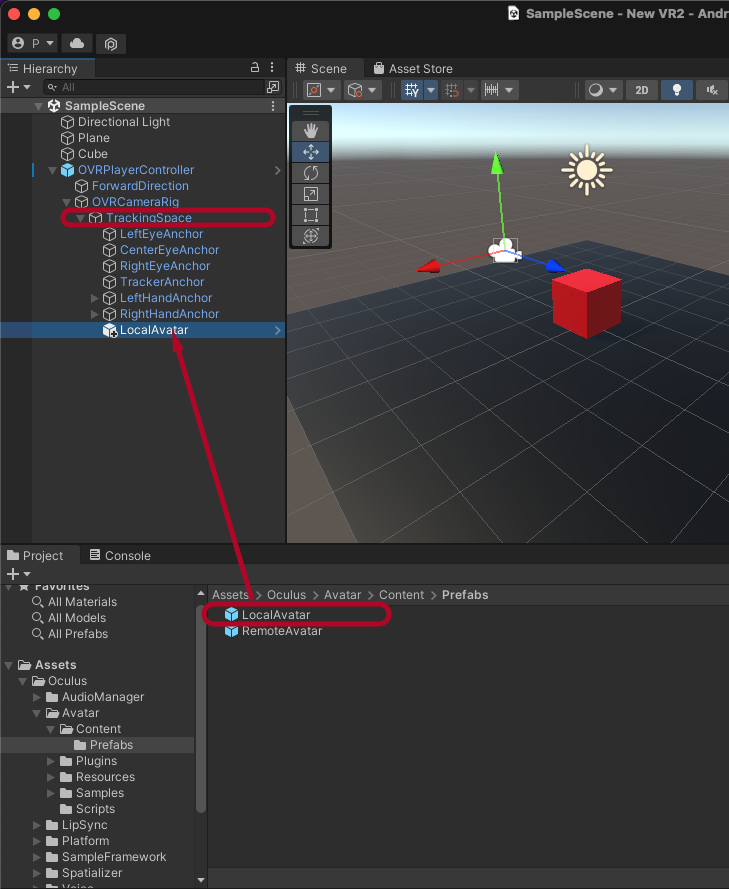Switch to the Asset Store tab

pyautogui.click(x=413, y=69)
